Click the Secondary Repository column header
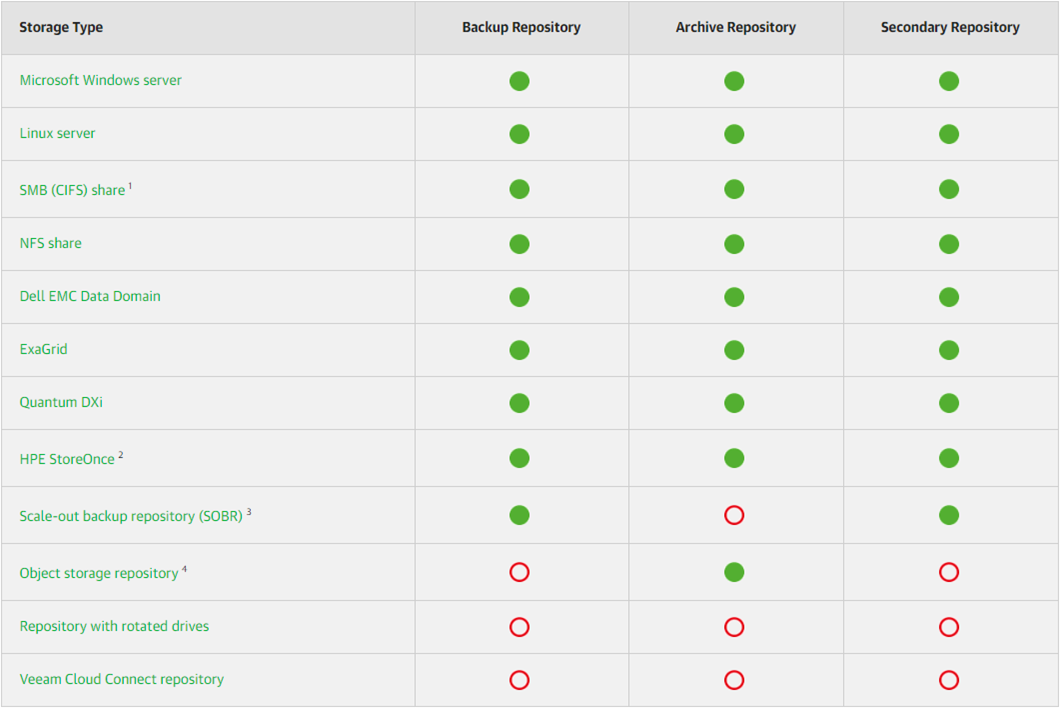Viewport: 1060px width, 708px height. click(950, 28)
